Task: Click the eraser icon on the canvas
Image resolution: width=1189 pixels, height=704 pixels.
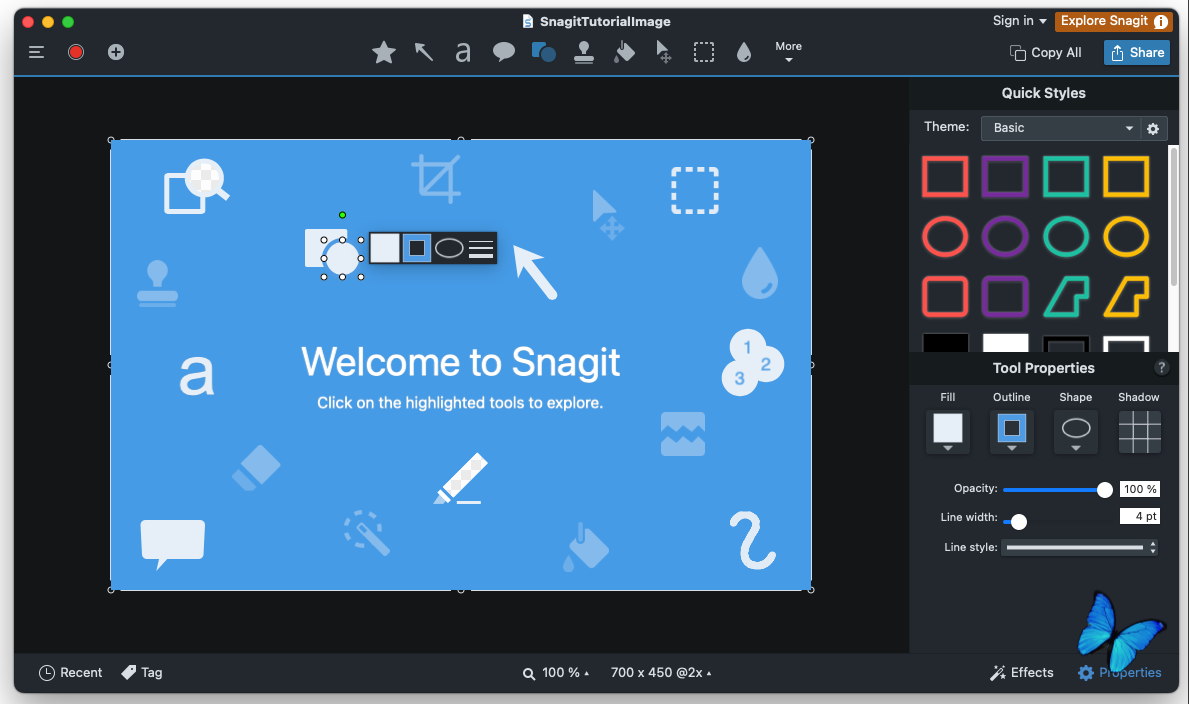Action: click(x=256, y=467)
